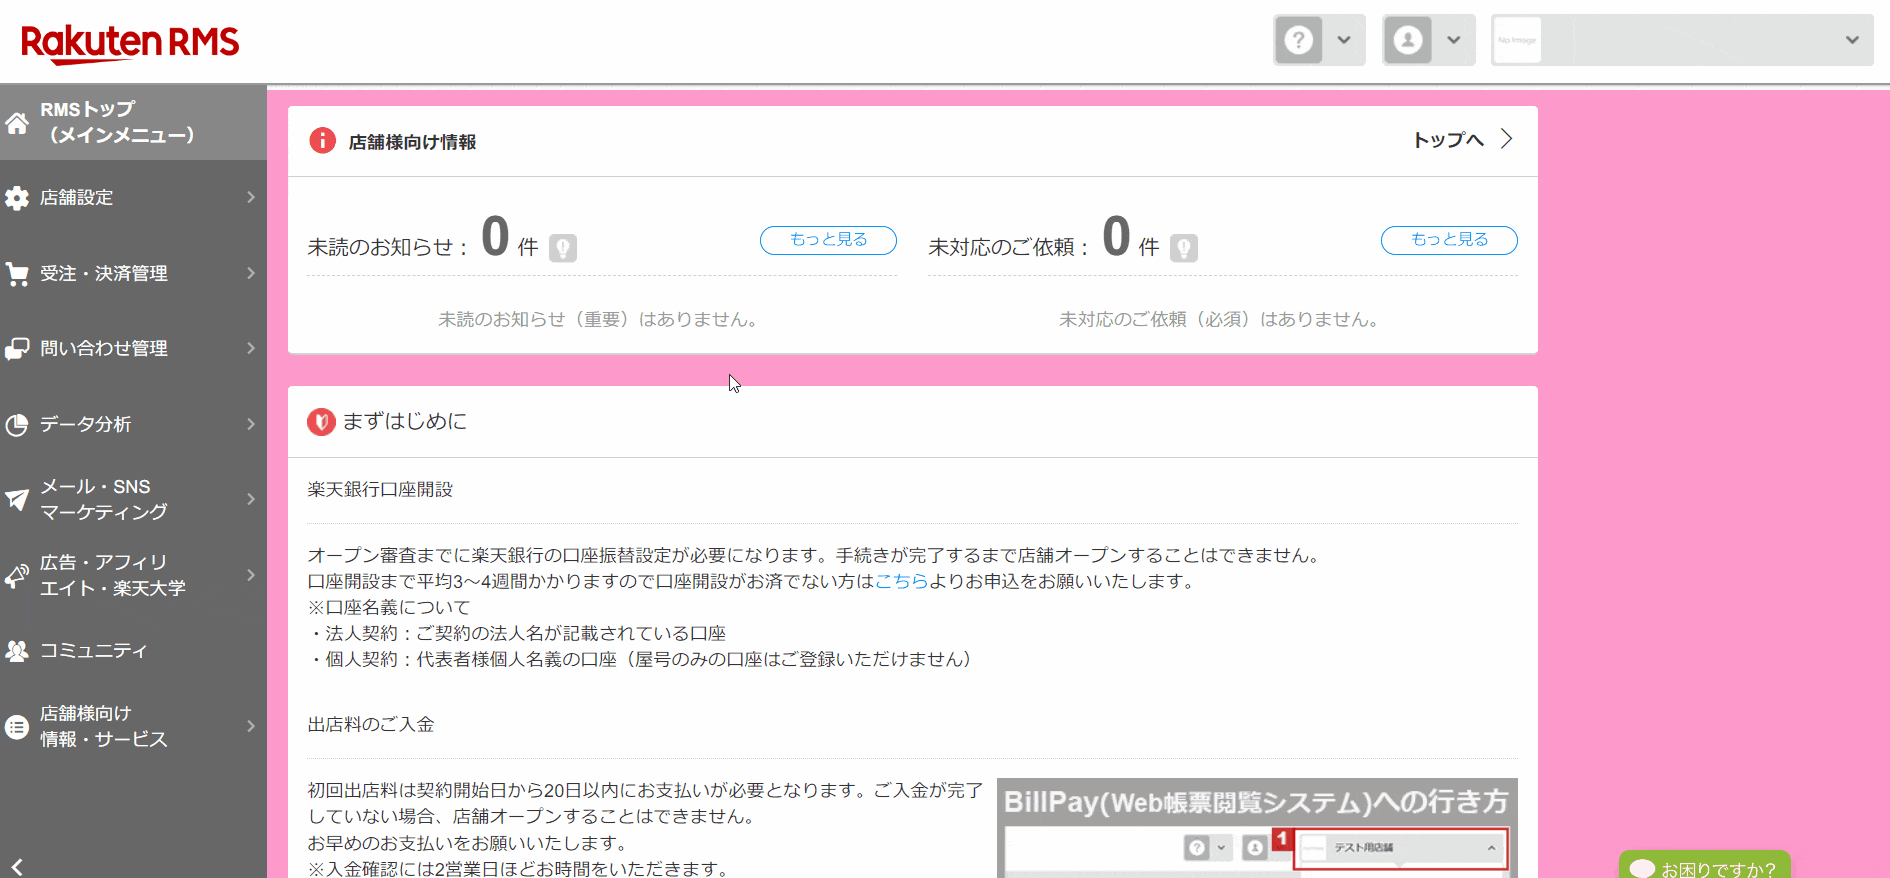Open the help question mark icon
The height and width of the screenshot is (878, 1890).
tap(1298, 40)
